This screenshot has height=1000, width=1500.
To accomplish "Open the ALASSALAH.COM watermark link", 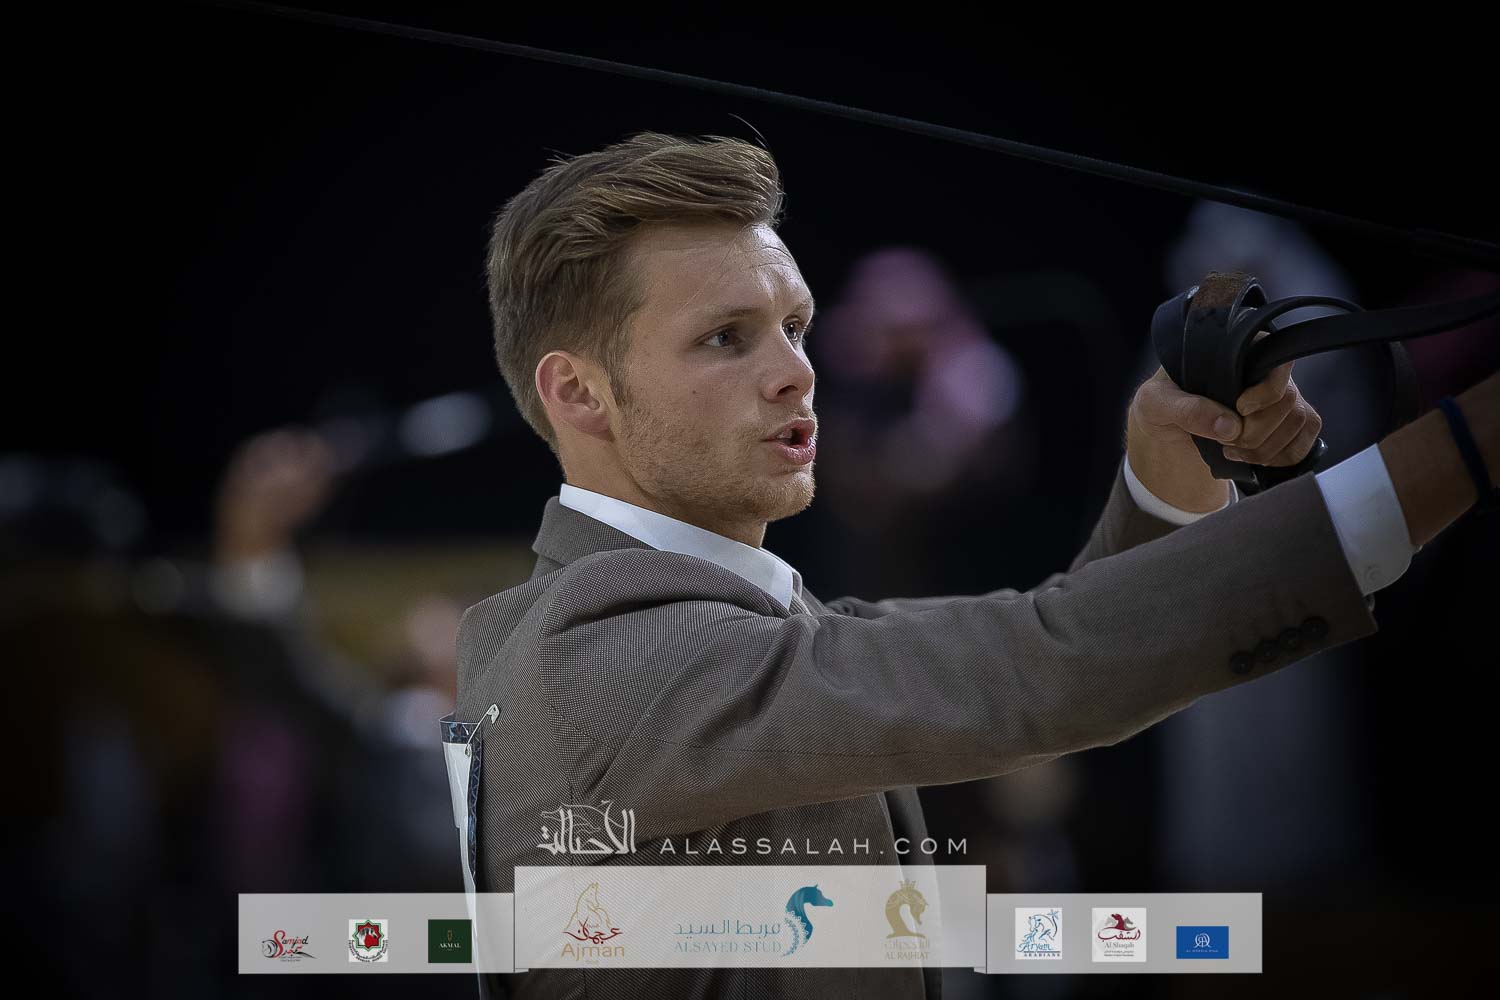I will (812, 846).
